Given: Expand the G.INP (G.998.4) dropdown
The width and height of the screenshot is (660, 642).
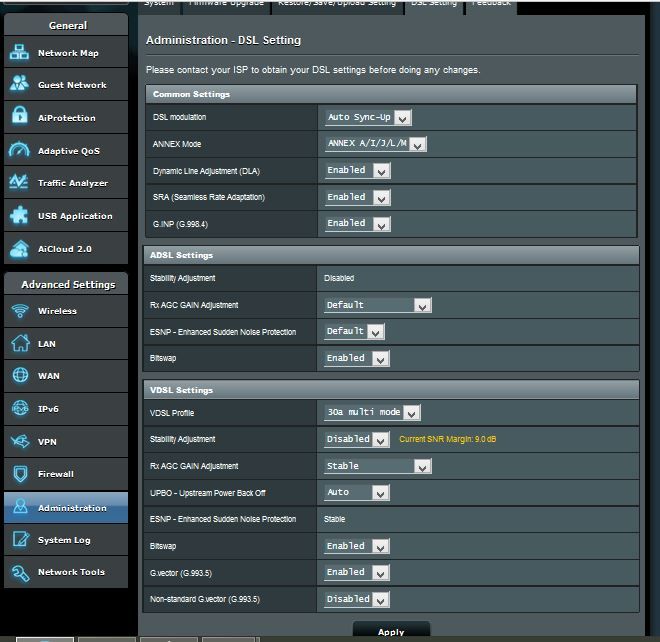Looking at the screenshot, I should coord(358,224).
